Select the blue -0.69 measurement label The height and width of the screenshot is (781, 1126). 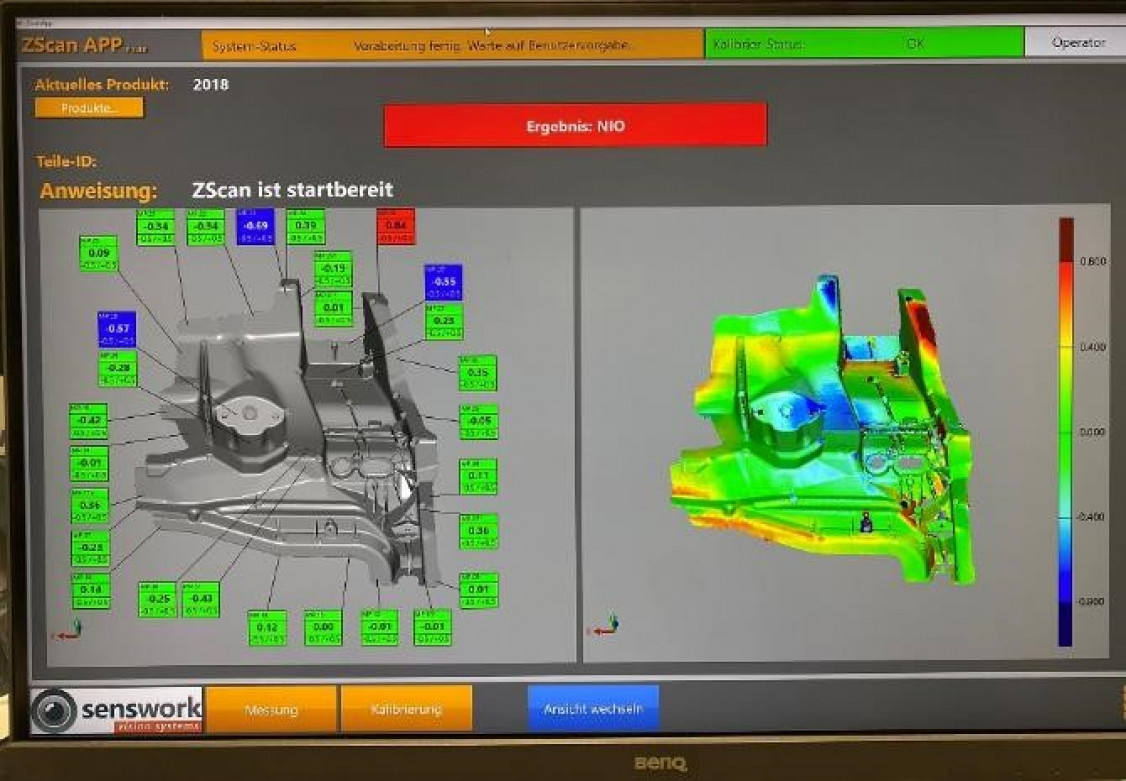click(255, 227)
